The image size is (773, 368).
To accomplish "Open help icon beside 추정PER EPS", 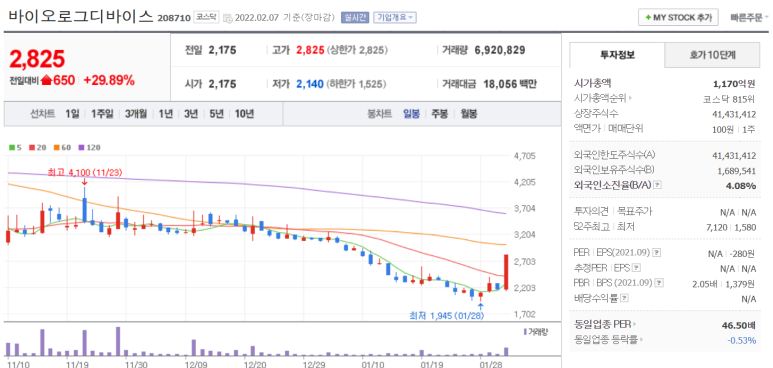I will click(x=636, y=268).
